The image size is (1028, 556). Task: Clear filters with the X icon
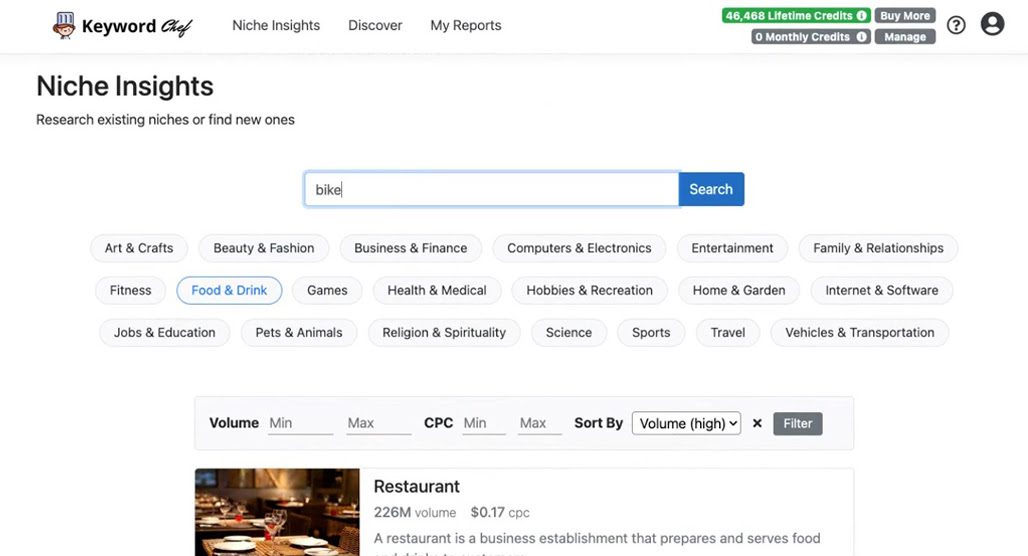click(x=757, y=424)
